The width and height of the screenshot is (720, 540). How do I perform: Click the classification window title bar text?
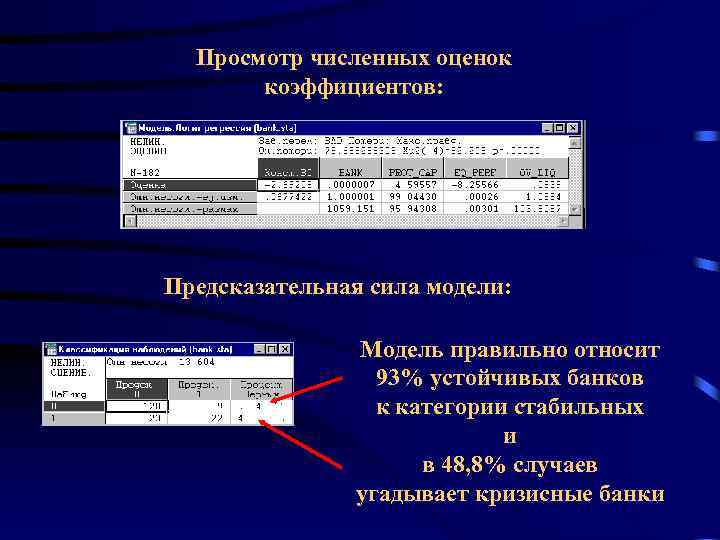[146, 349]
